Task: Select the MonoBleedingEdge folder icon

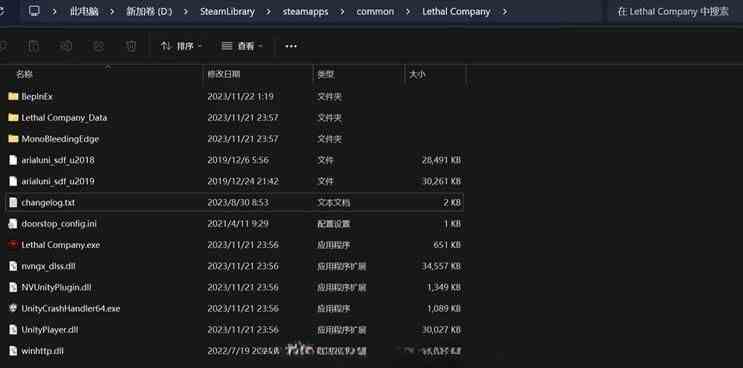Action: (x=13, y=139)
